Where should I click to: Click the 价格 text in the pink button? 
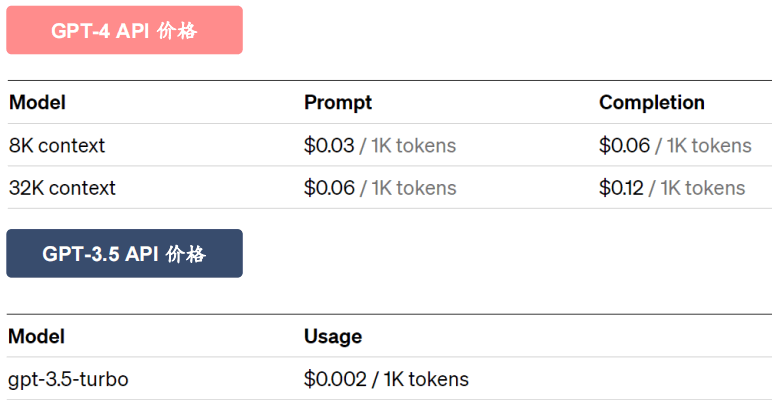tap(177, 31)
